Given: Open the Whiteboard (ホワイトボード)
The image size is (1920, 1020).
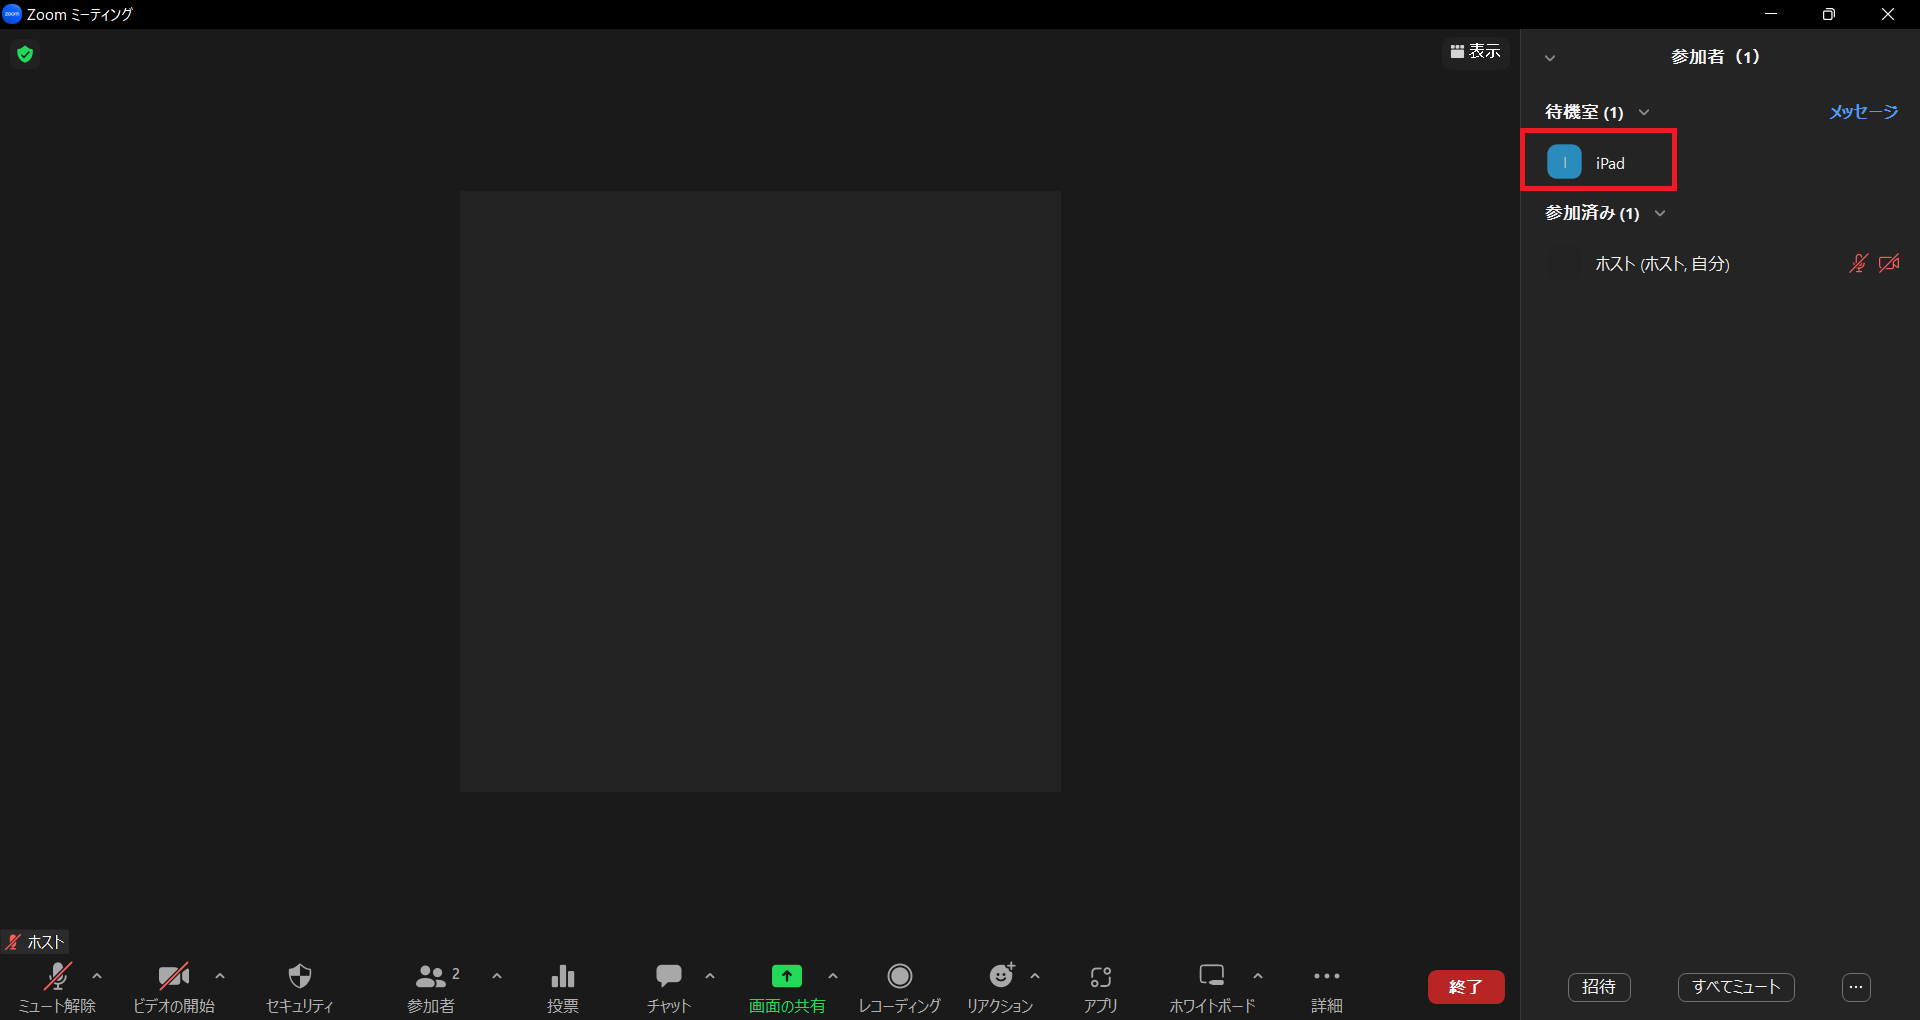Looking at the screenshot, I should pos(1211,986).
